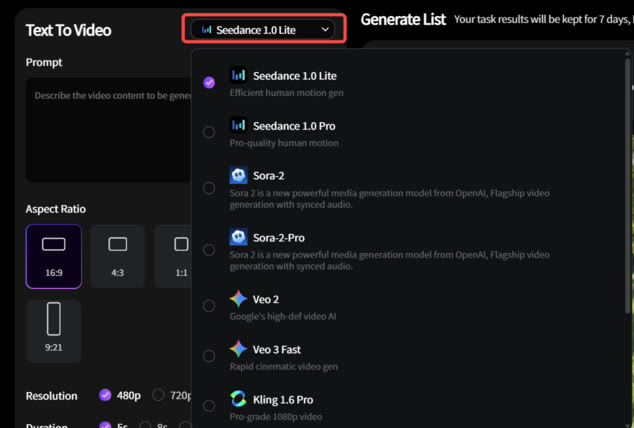Click the chevron arrow on the model selector
Screen dimensions: 634x428
tap(325, 30)
